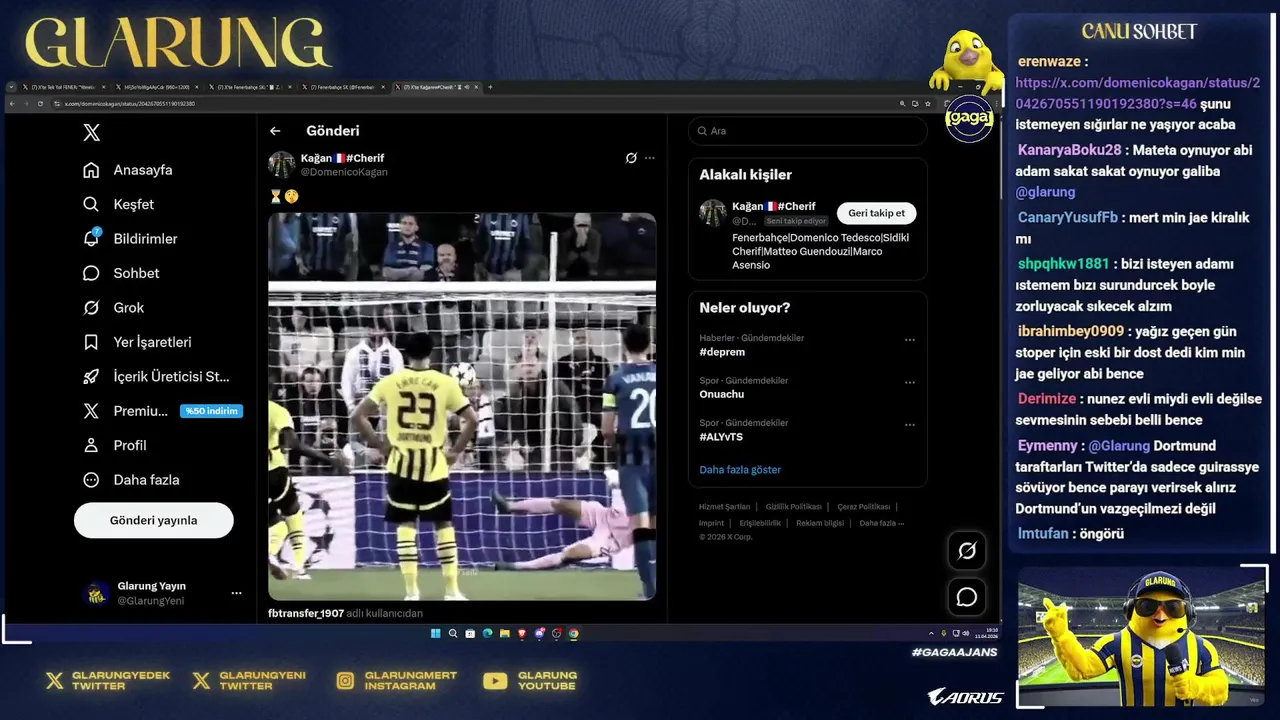
Task: Switch to the 980×1200 image tab
Action: [156, 87]
